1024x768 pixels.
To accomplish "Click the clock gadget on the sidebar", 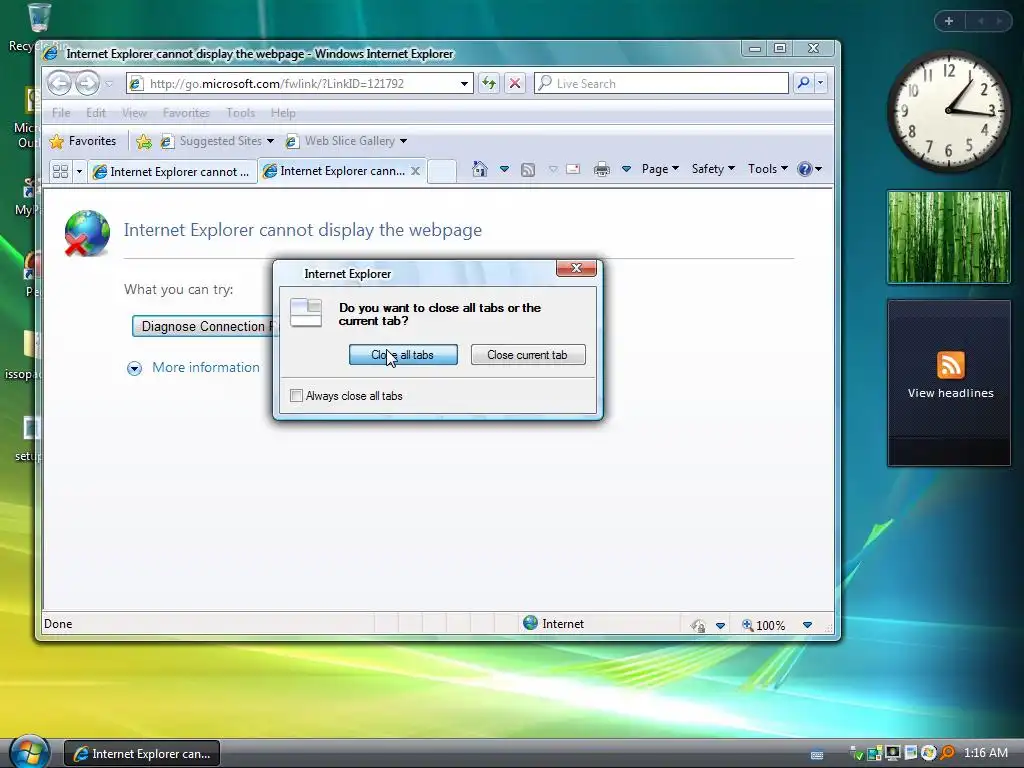I will tap(949, 110).
